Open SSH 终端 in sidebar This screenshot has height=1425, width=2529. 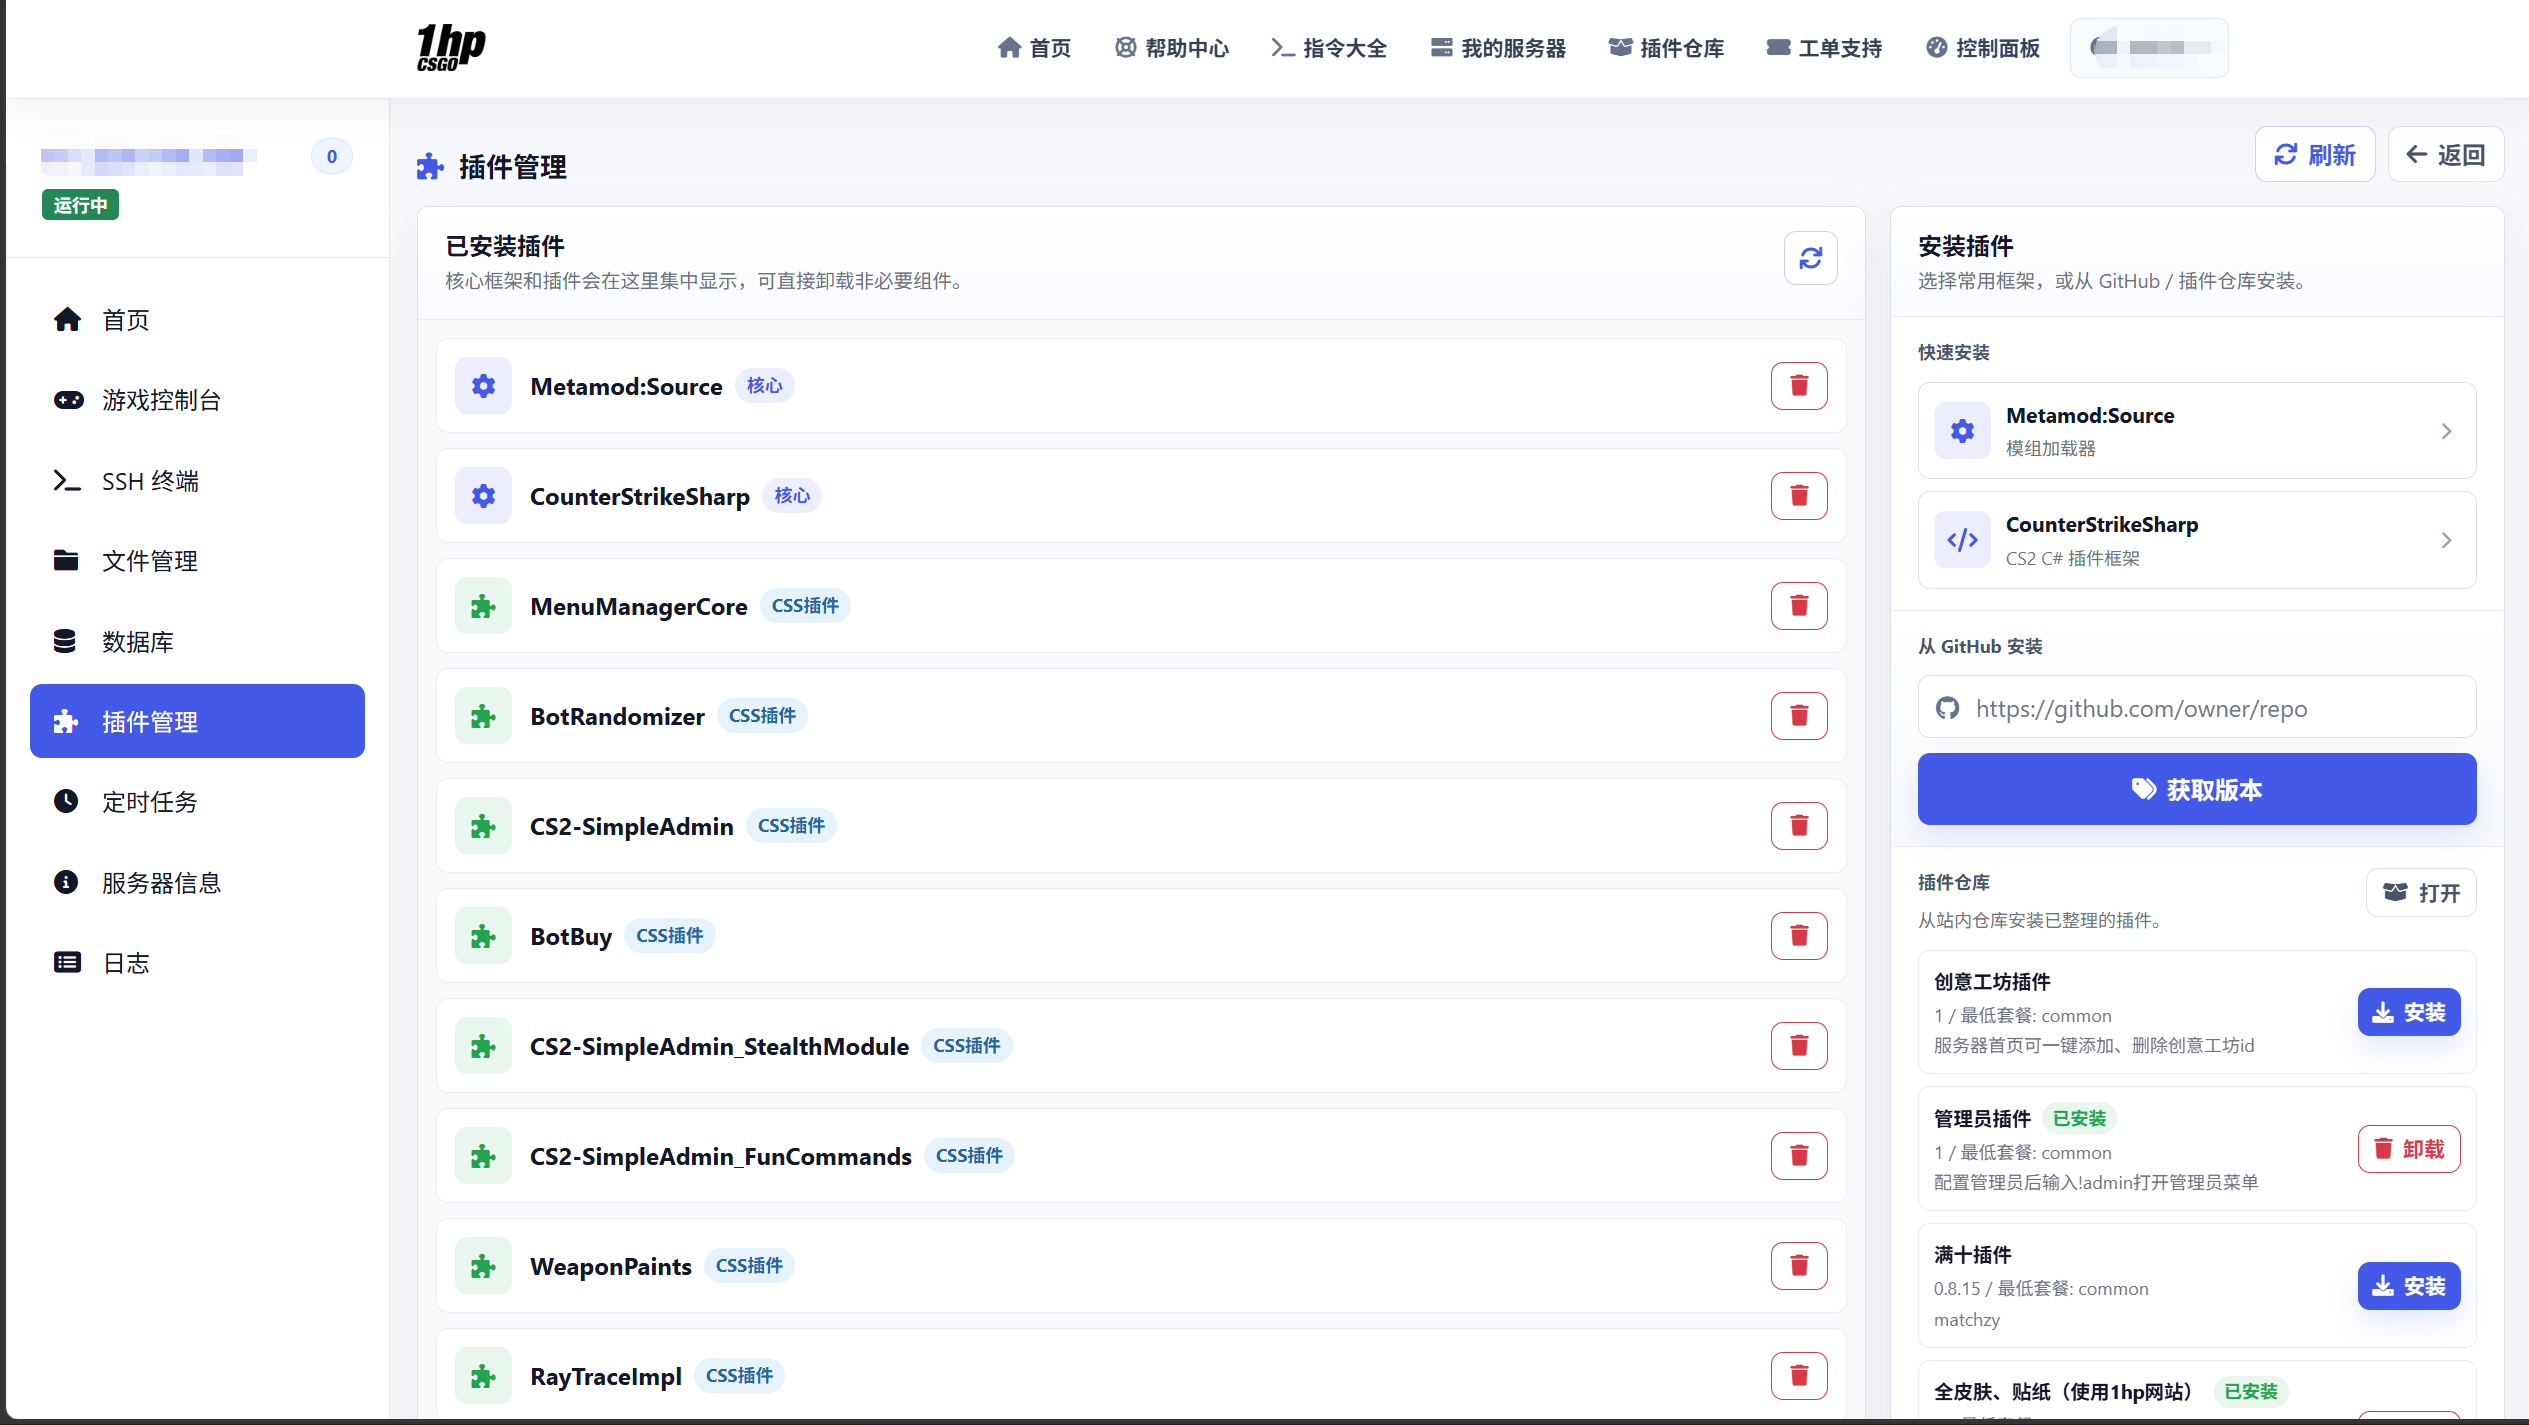click(x=197, y=481)
